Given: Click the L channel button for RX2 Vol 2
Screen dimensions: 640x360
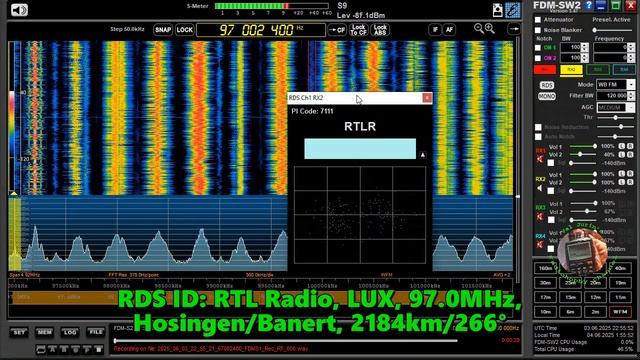Looking at the screenshot, I should tap(622, 182).
